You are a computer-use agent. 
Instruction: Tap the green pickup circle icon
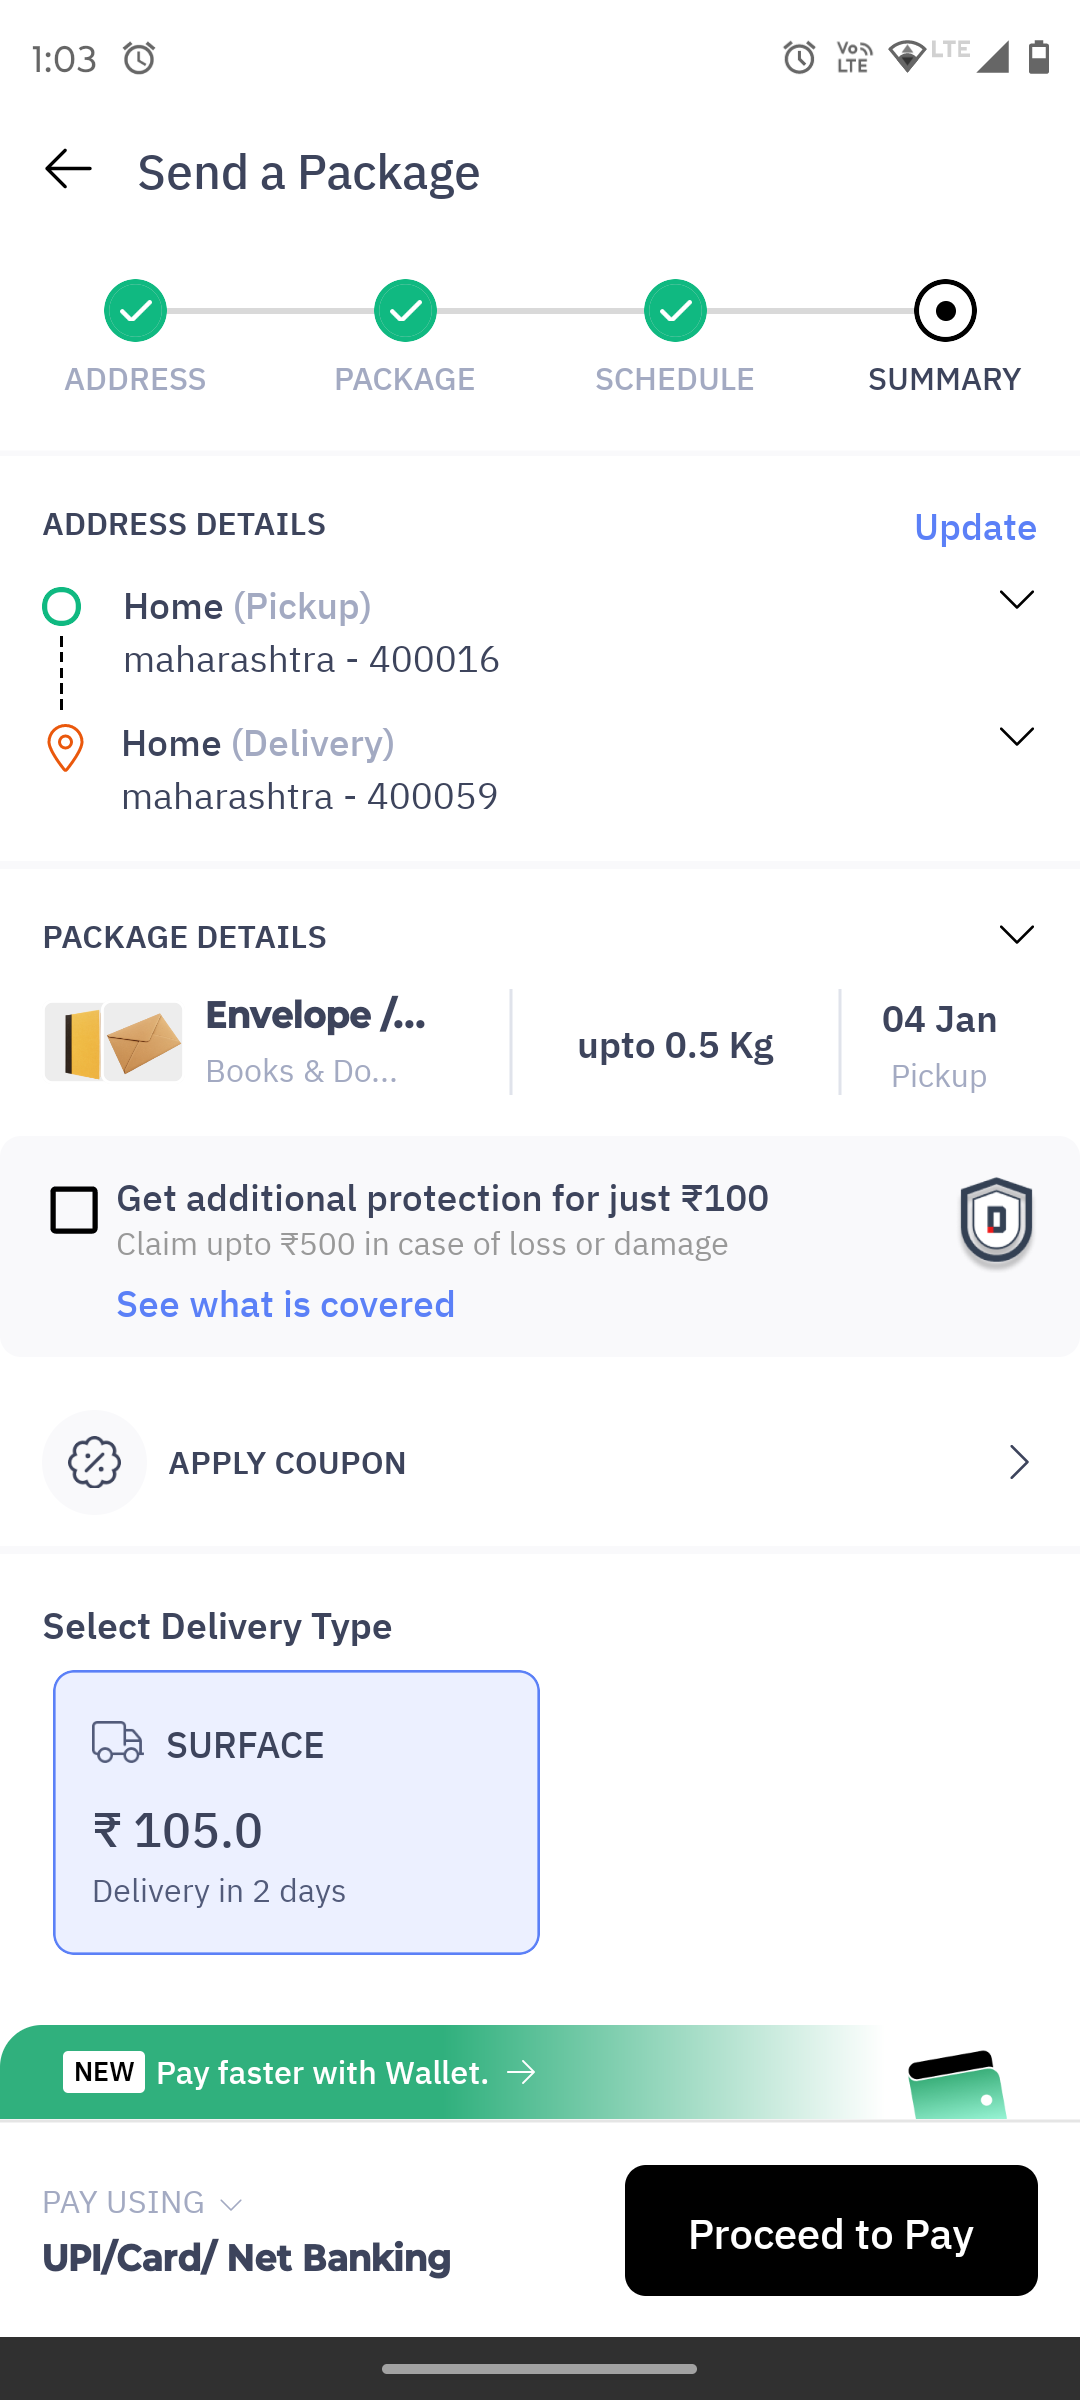(x=62, y=606)
